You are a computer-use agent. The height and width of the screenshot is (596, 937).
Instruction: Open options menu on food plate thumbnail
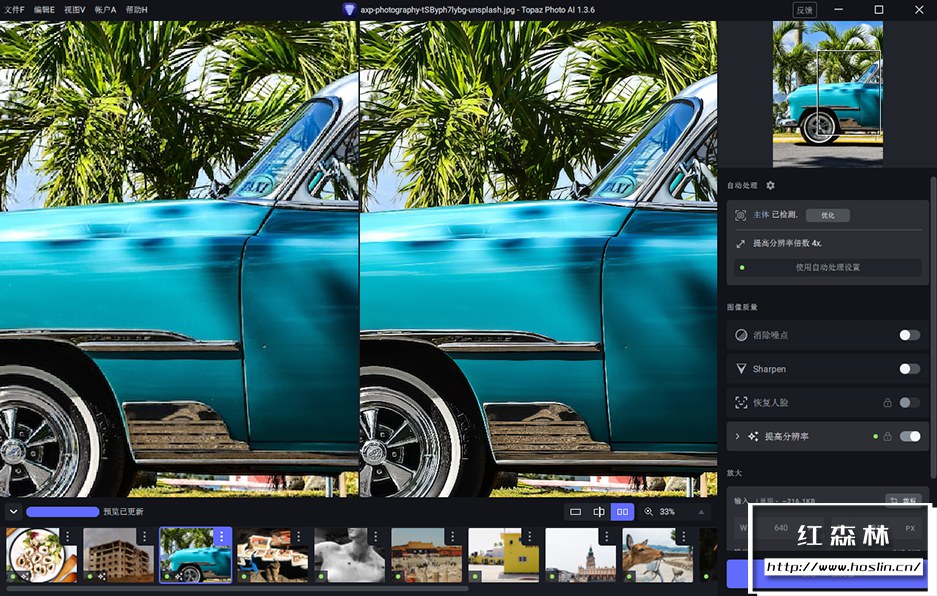coord(68,536)
